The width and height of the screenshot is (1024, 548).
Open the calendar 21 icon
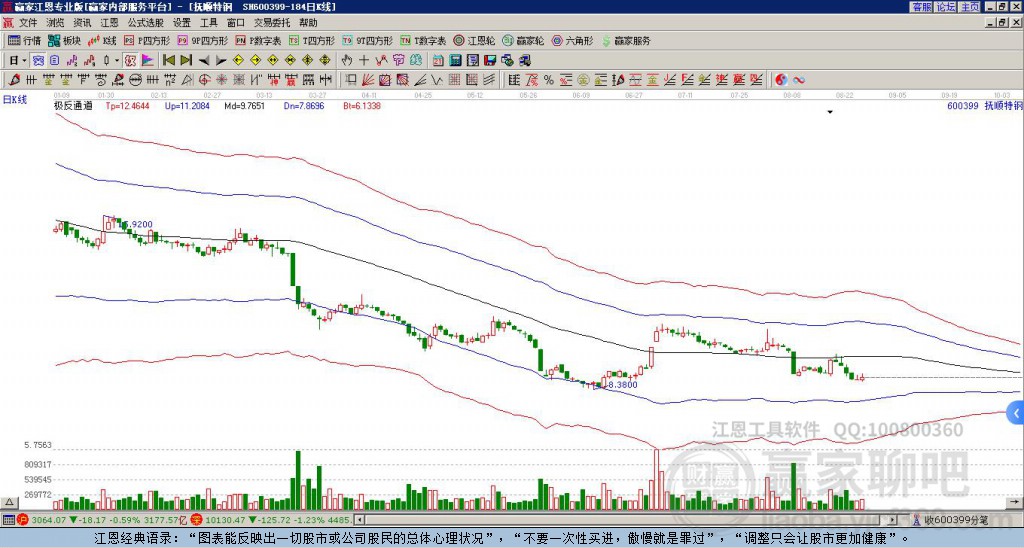click(x=438, y=61)
